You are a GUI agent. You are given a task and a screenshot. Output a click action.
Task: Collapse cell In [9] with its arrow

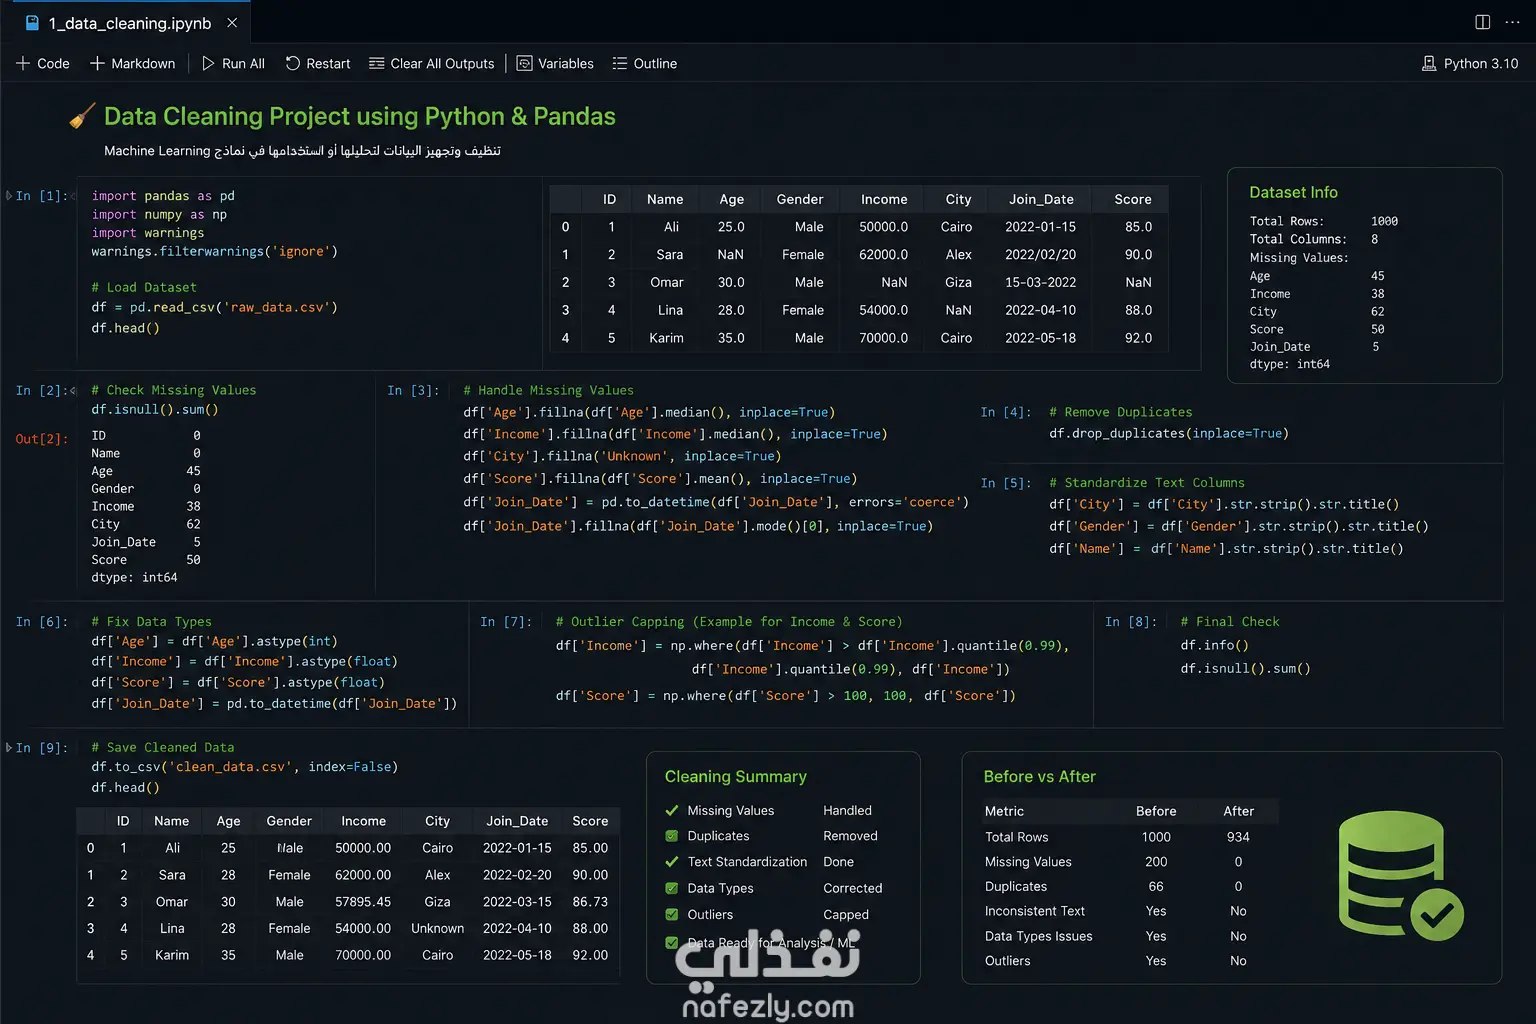(9, 747)
